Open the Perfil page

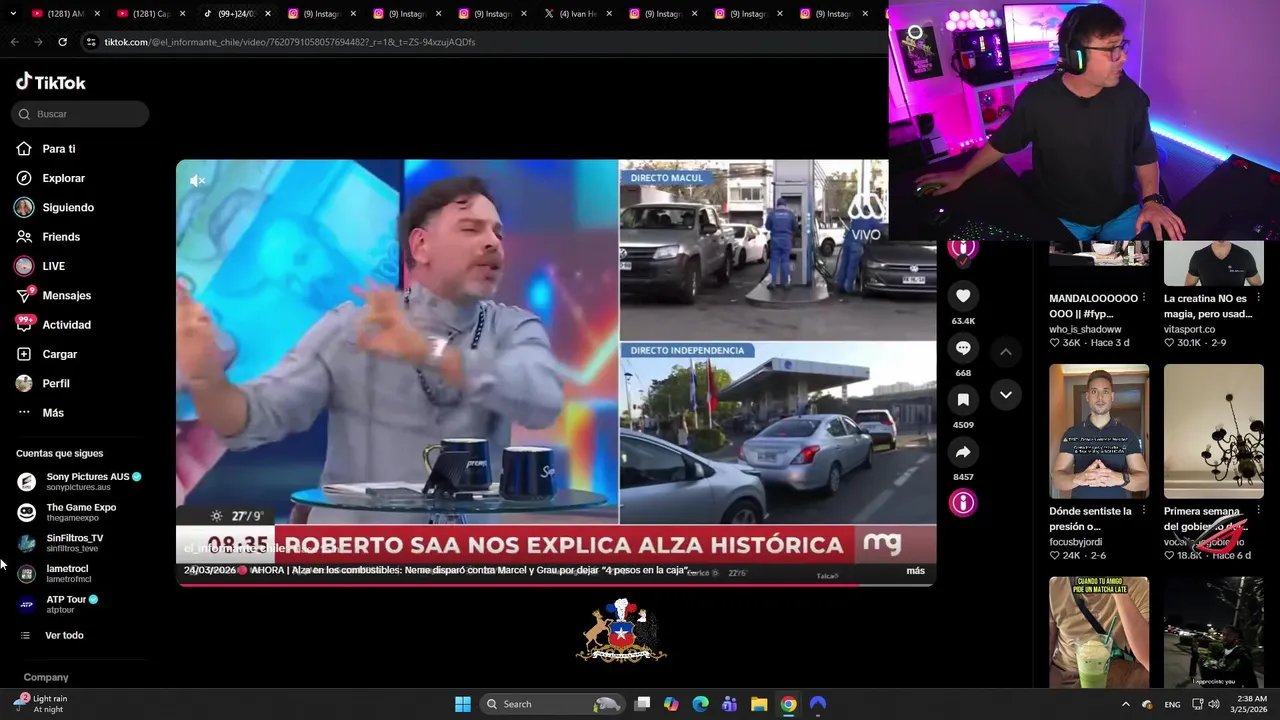click(x=43, y=383)
